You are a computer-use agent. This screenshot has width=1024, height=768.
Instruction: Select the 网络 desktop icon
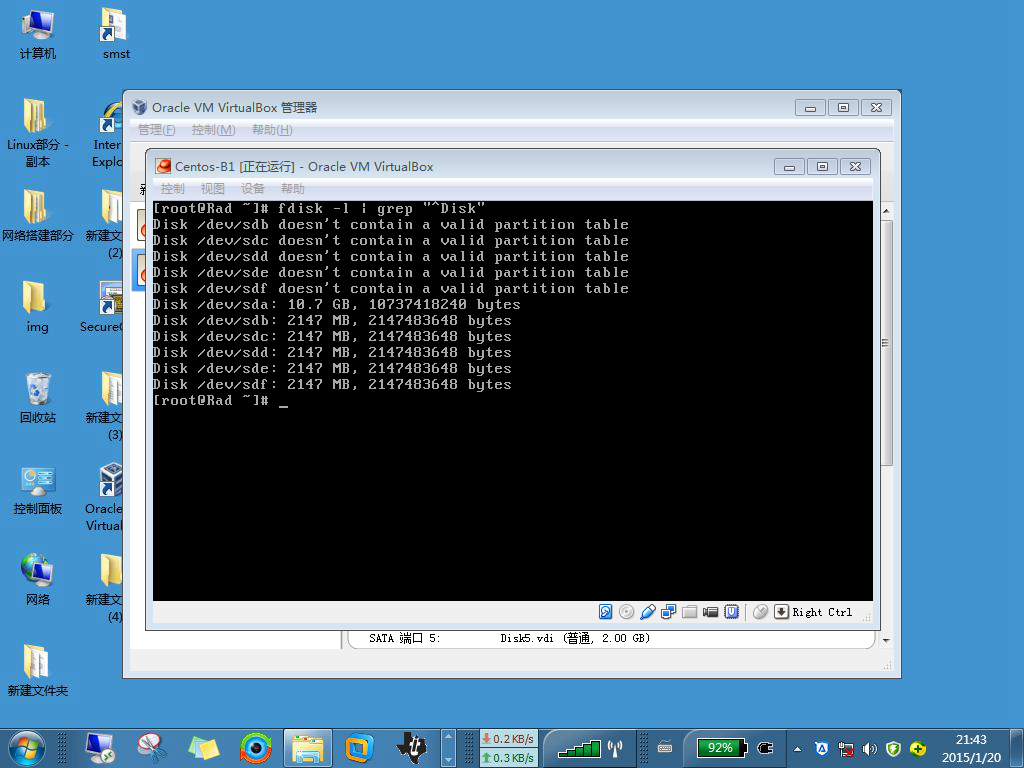[x=37, y=580]
